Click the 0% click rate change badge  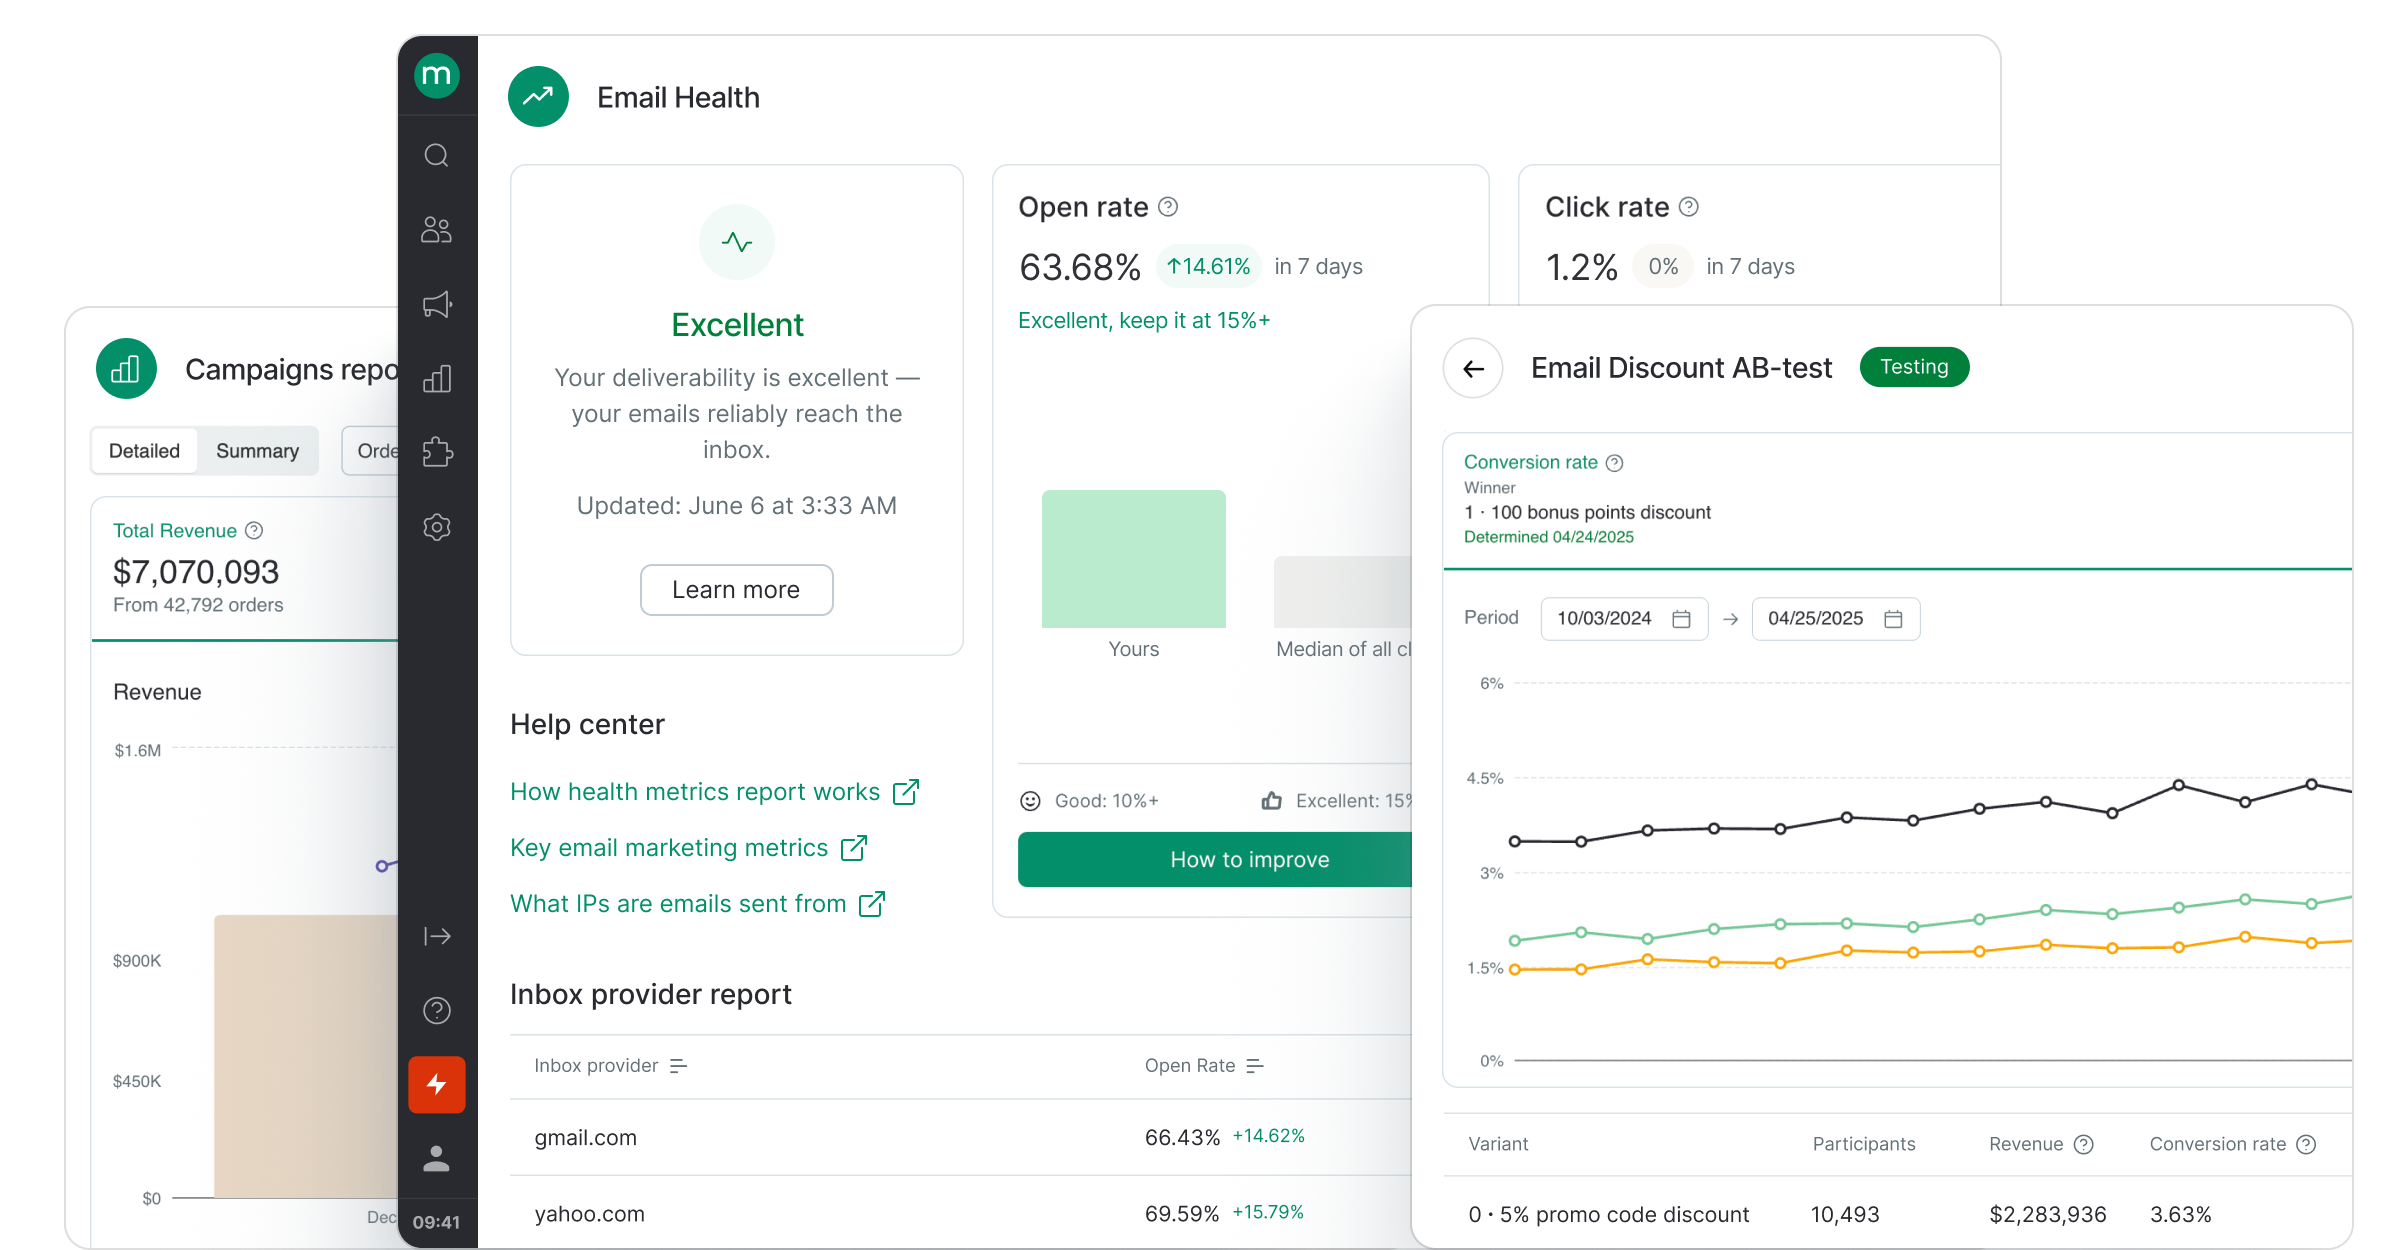coord(1663,266)
